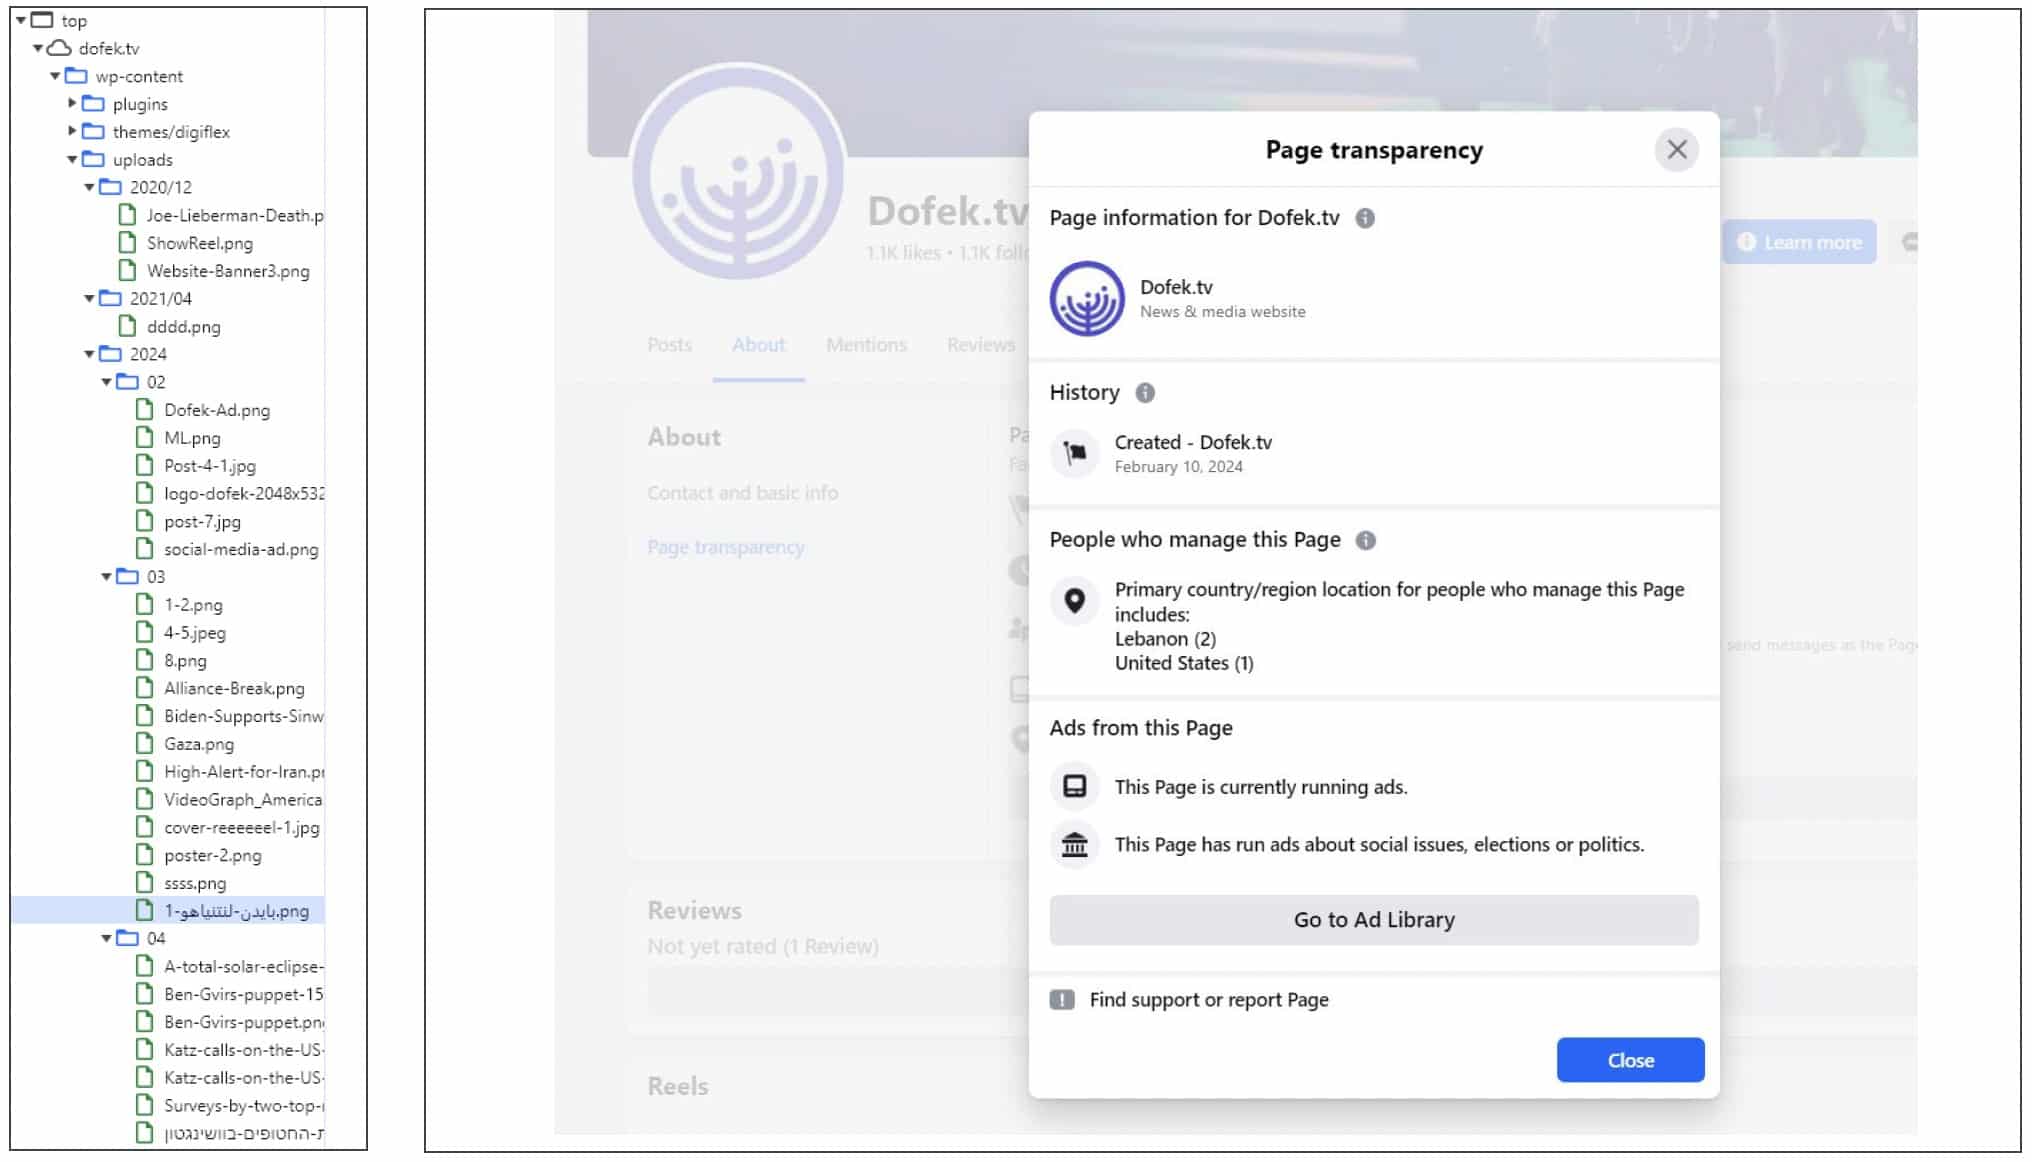Screen dimensions: 2032x1162
Task: Collapse the 2024 folder
Action: (89, 354)
